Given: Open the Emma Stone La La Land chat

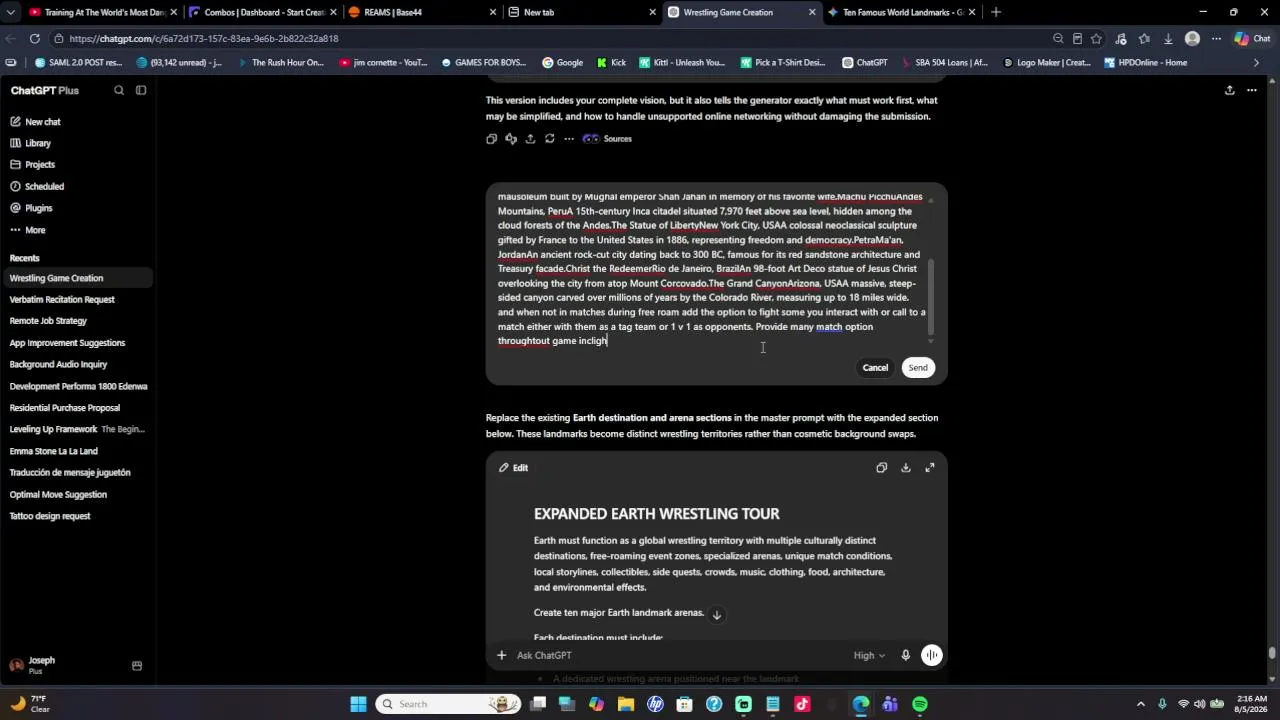Looking at the screenshot, I should (53, 451).
